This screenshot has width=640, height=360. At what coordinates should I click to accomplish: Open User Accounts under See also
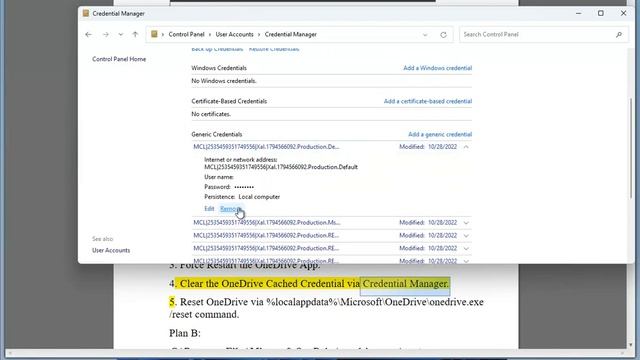[111, 250]
